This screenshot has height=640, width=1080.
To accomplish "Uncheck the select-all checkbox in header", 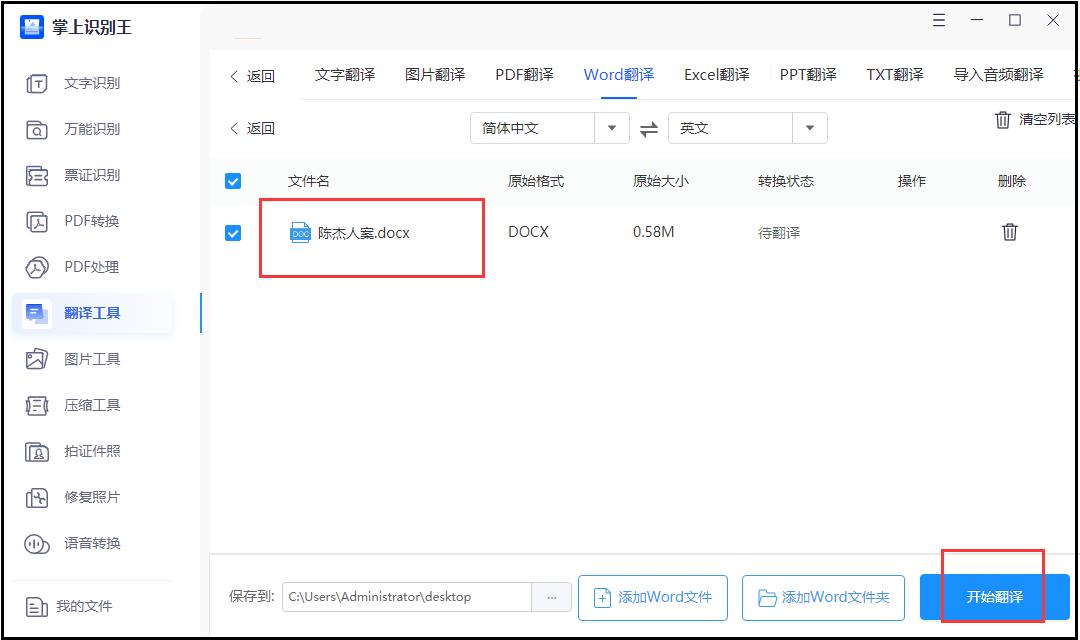I will (232, 181).
